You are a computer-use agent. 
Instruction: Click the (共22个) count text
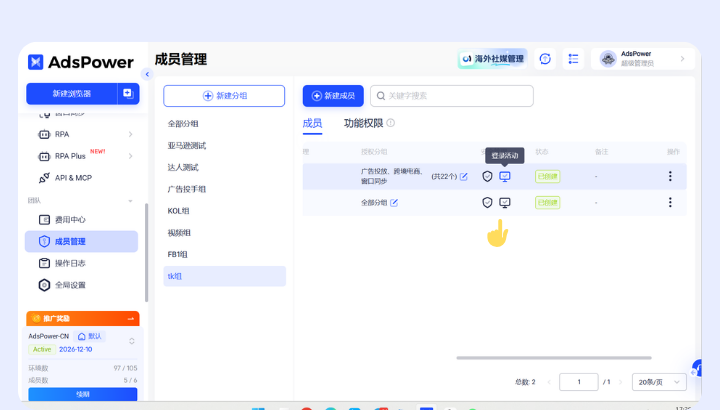click(444, 176)
